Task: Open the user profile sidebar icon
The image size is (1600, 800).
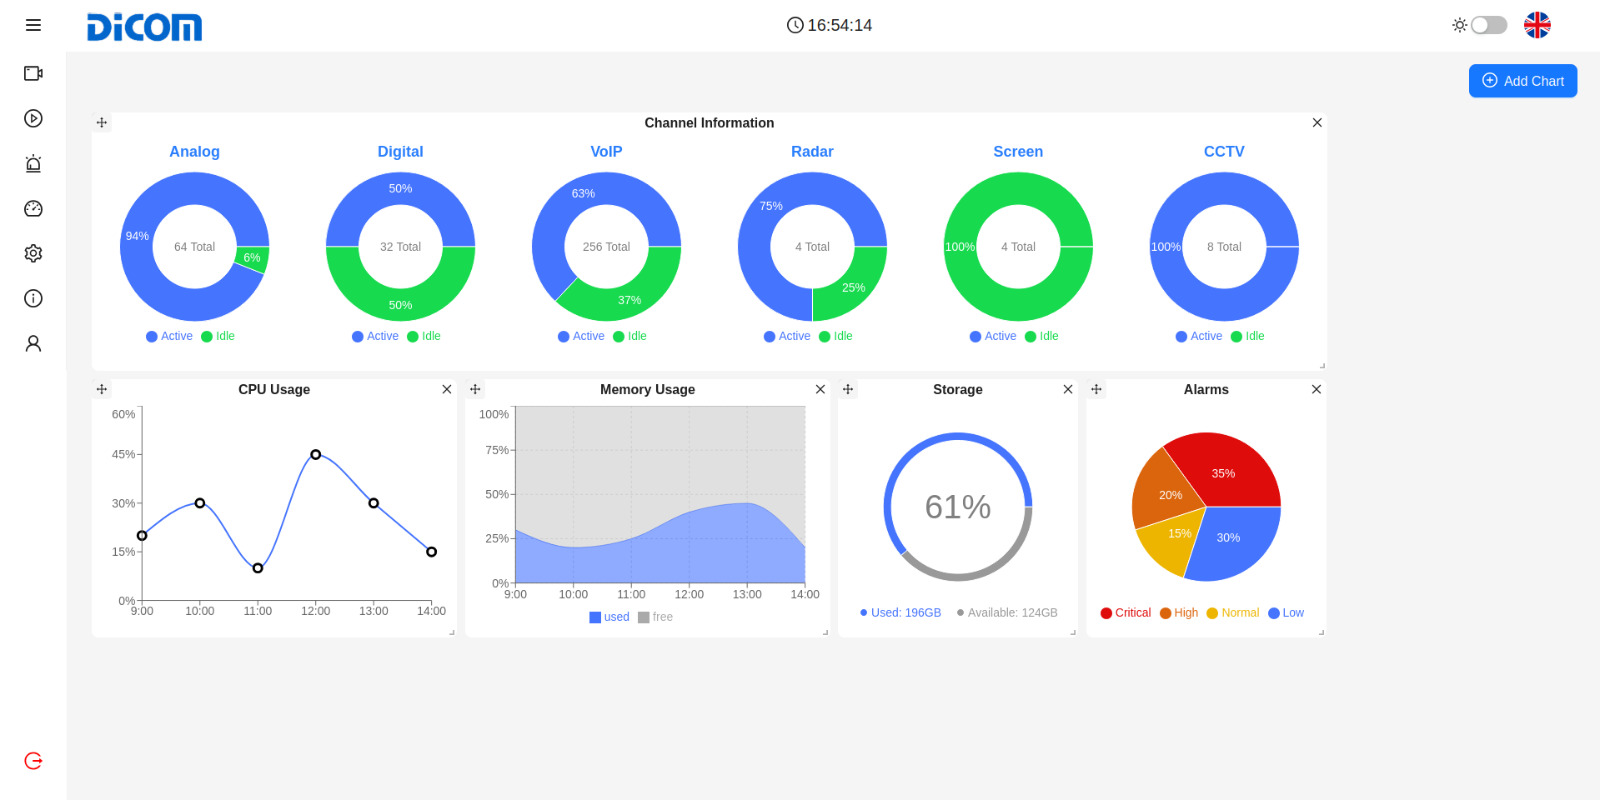Action: [33, 343]
